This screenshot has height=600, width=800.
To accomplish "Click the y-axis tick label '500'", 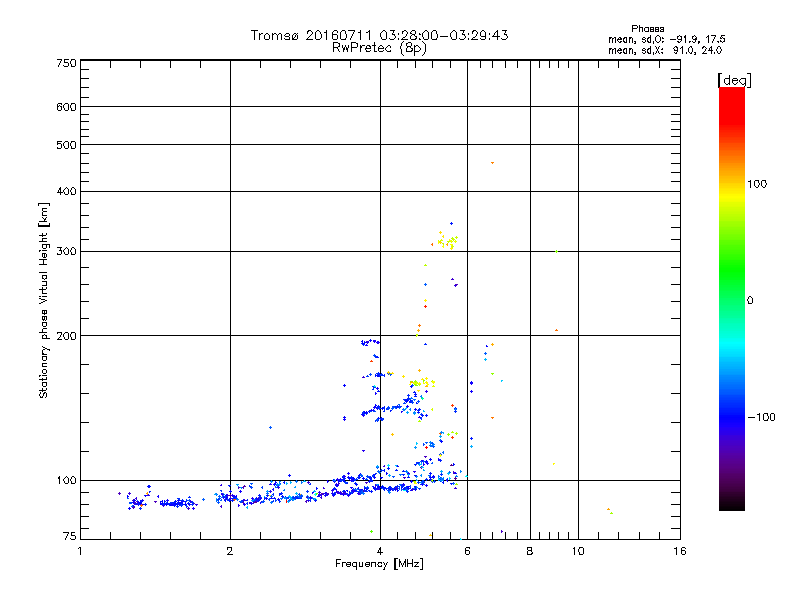I will [x=66, y=145].
